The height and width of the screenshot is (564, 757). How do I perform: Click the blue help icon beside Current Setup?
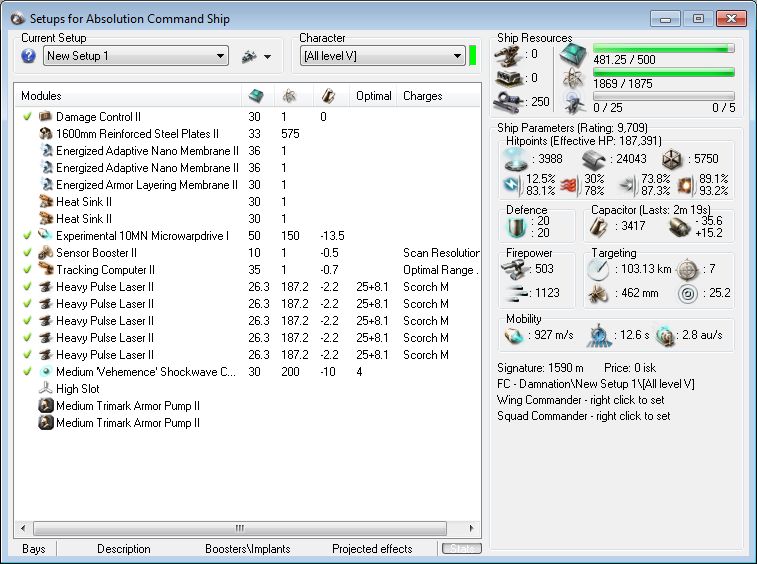point(28,56)
